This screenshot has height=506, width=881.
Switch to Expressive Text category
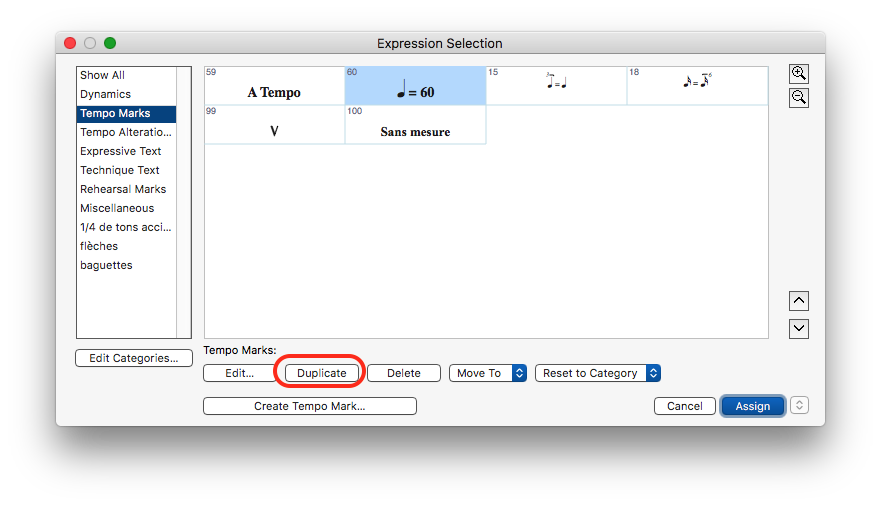tap(120, 151)
